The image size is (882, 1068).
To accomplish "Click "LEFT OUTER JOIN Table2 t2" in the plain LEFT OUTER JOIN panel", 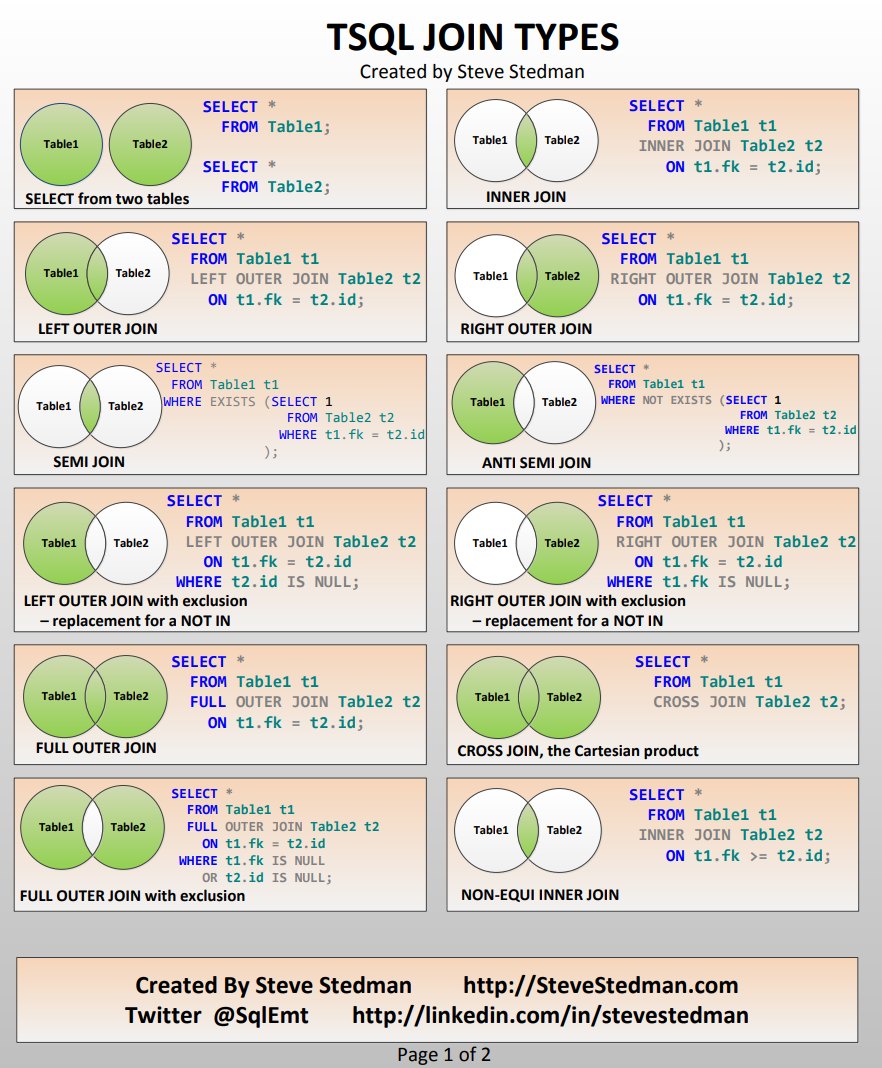I will tap(305, 279).
